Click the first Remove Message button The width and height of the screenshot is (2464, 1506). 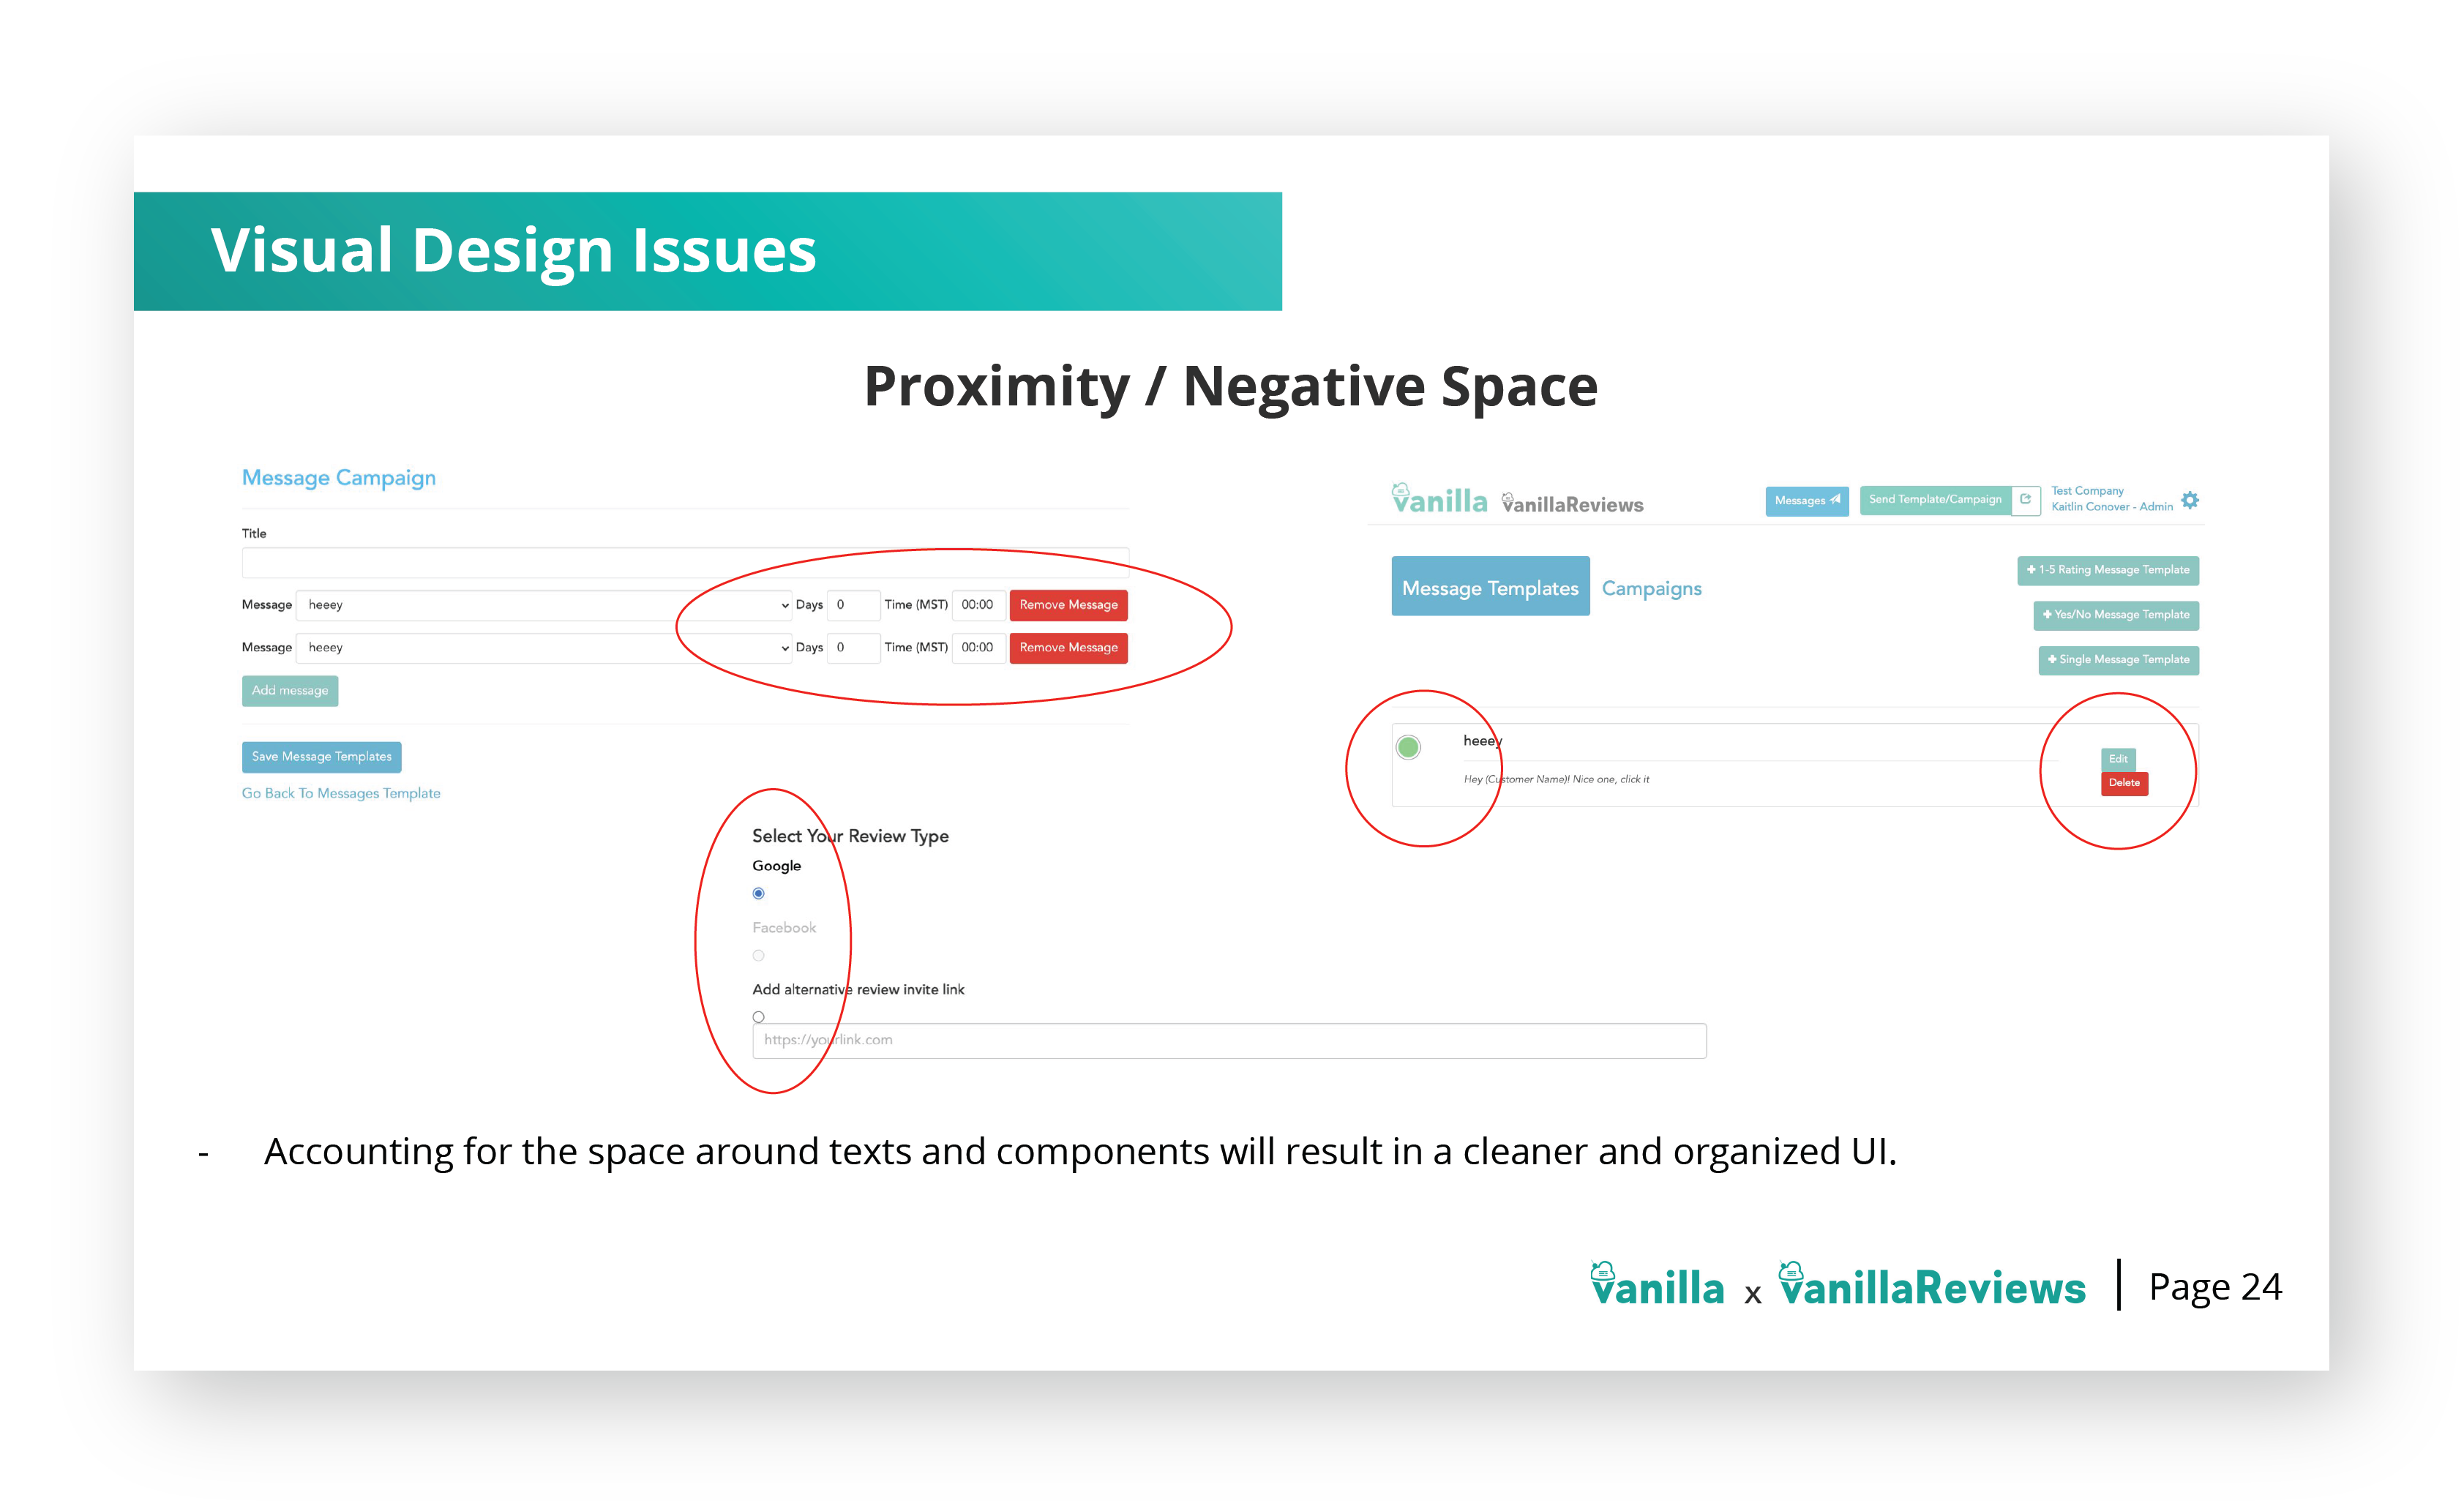[x=1068, y=605]
